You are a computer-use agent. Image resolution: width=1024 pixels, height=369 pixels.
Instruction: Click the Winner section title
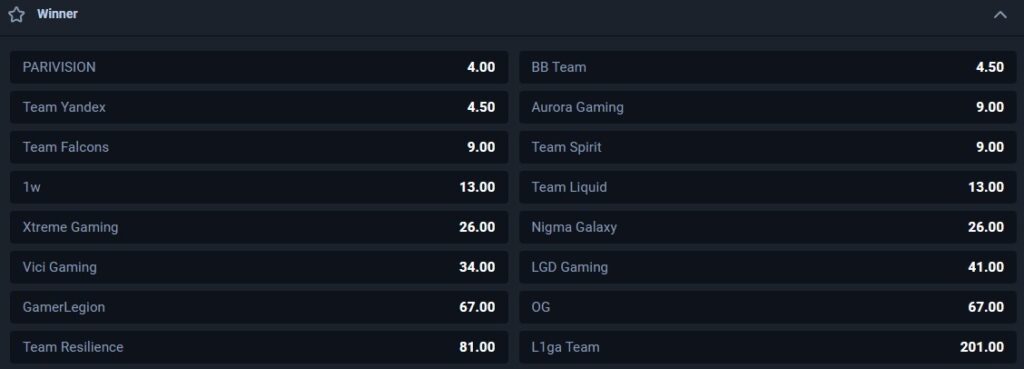pyautogui.click(x=57, y=14)
